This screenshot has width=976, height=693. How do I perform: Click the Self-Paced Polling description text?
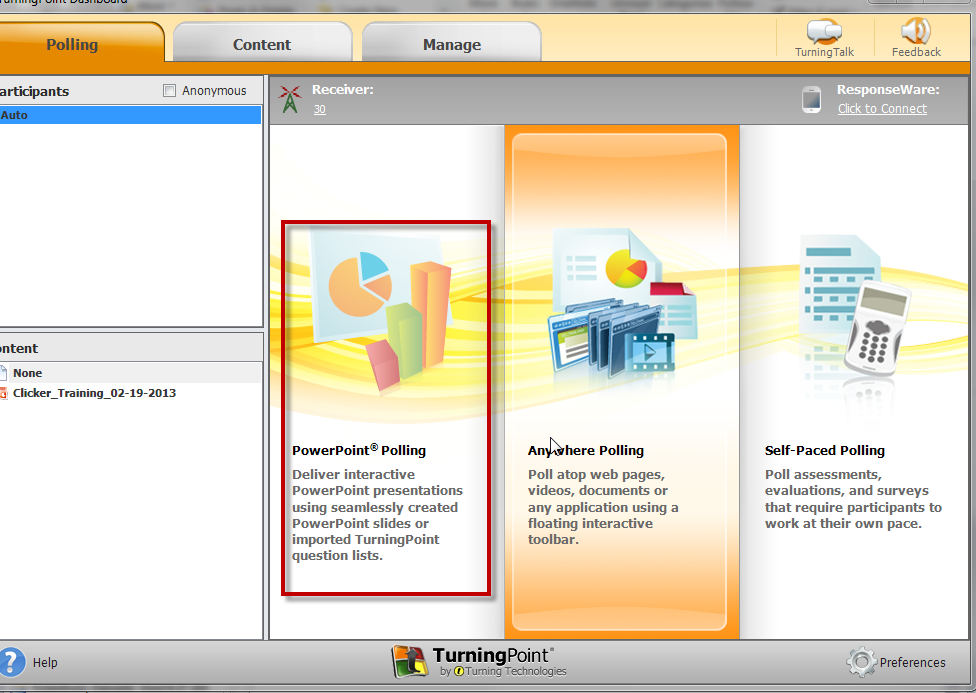[x=853, y=499]
